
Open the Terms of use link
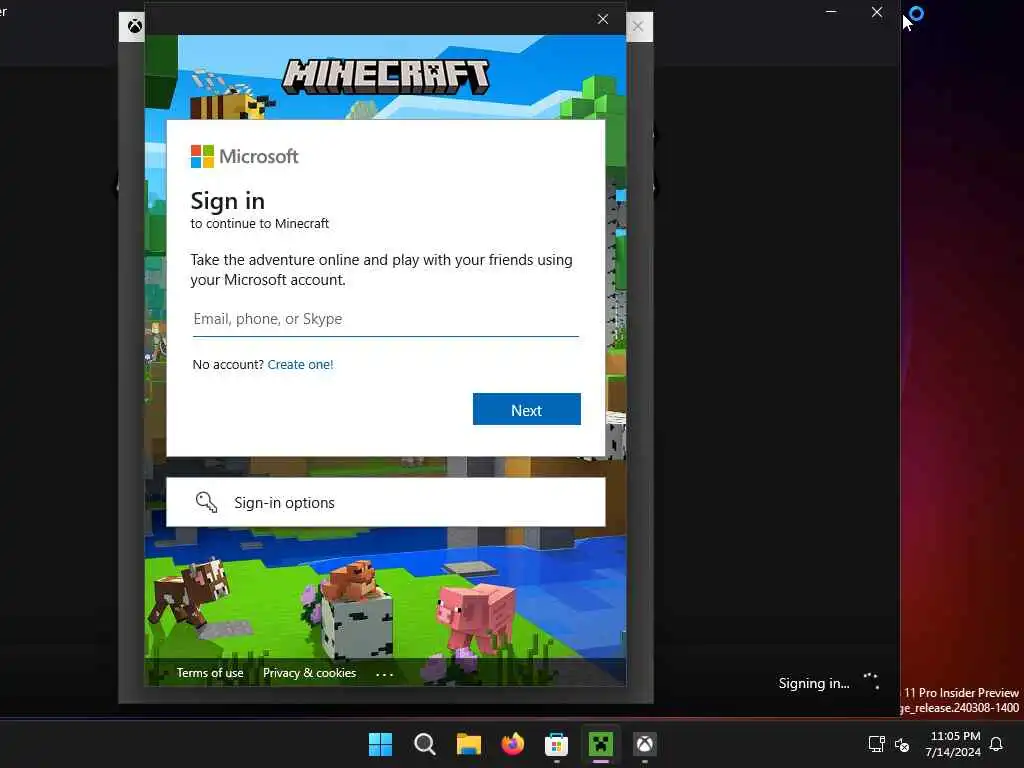click(210, 673)
